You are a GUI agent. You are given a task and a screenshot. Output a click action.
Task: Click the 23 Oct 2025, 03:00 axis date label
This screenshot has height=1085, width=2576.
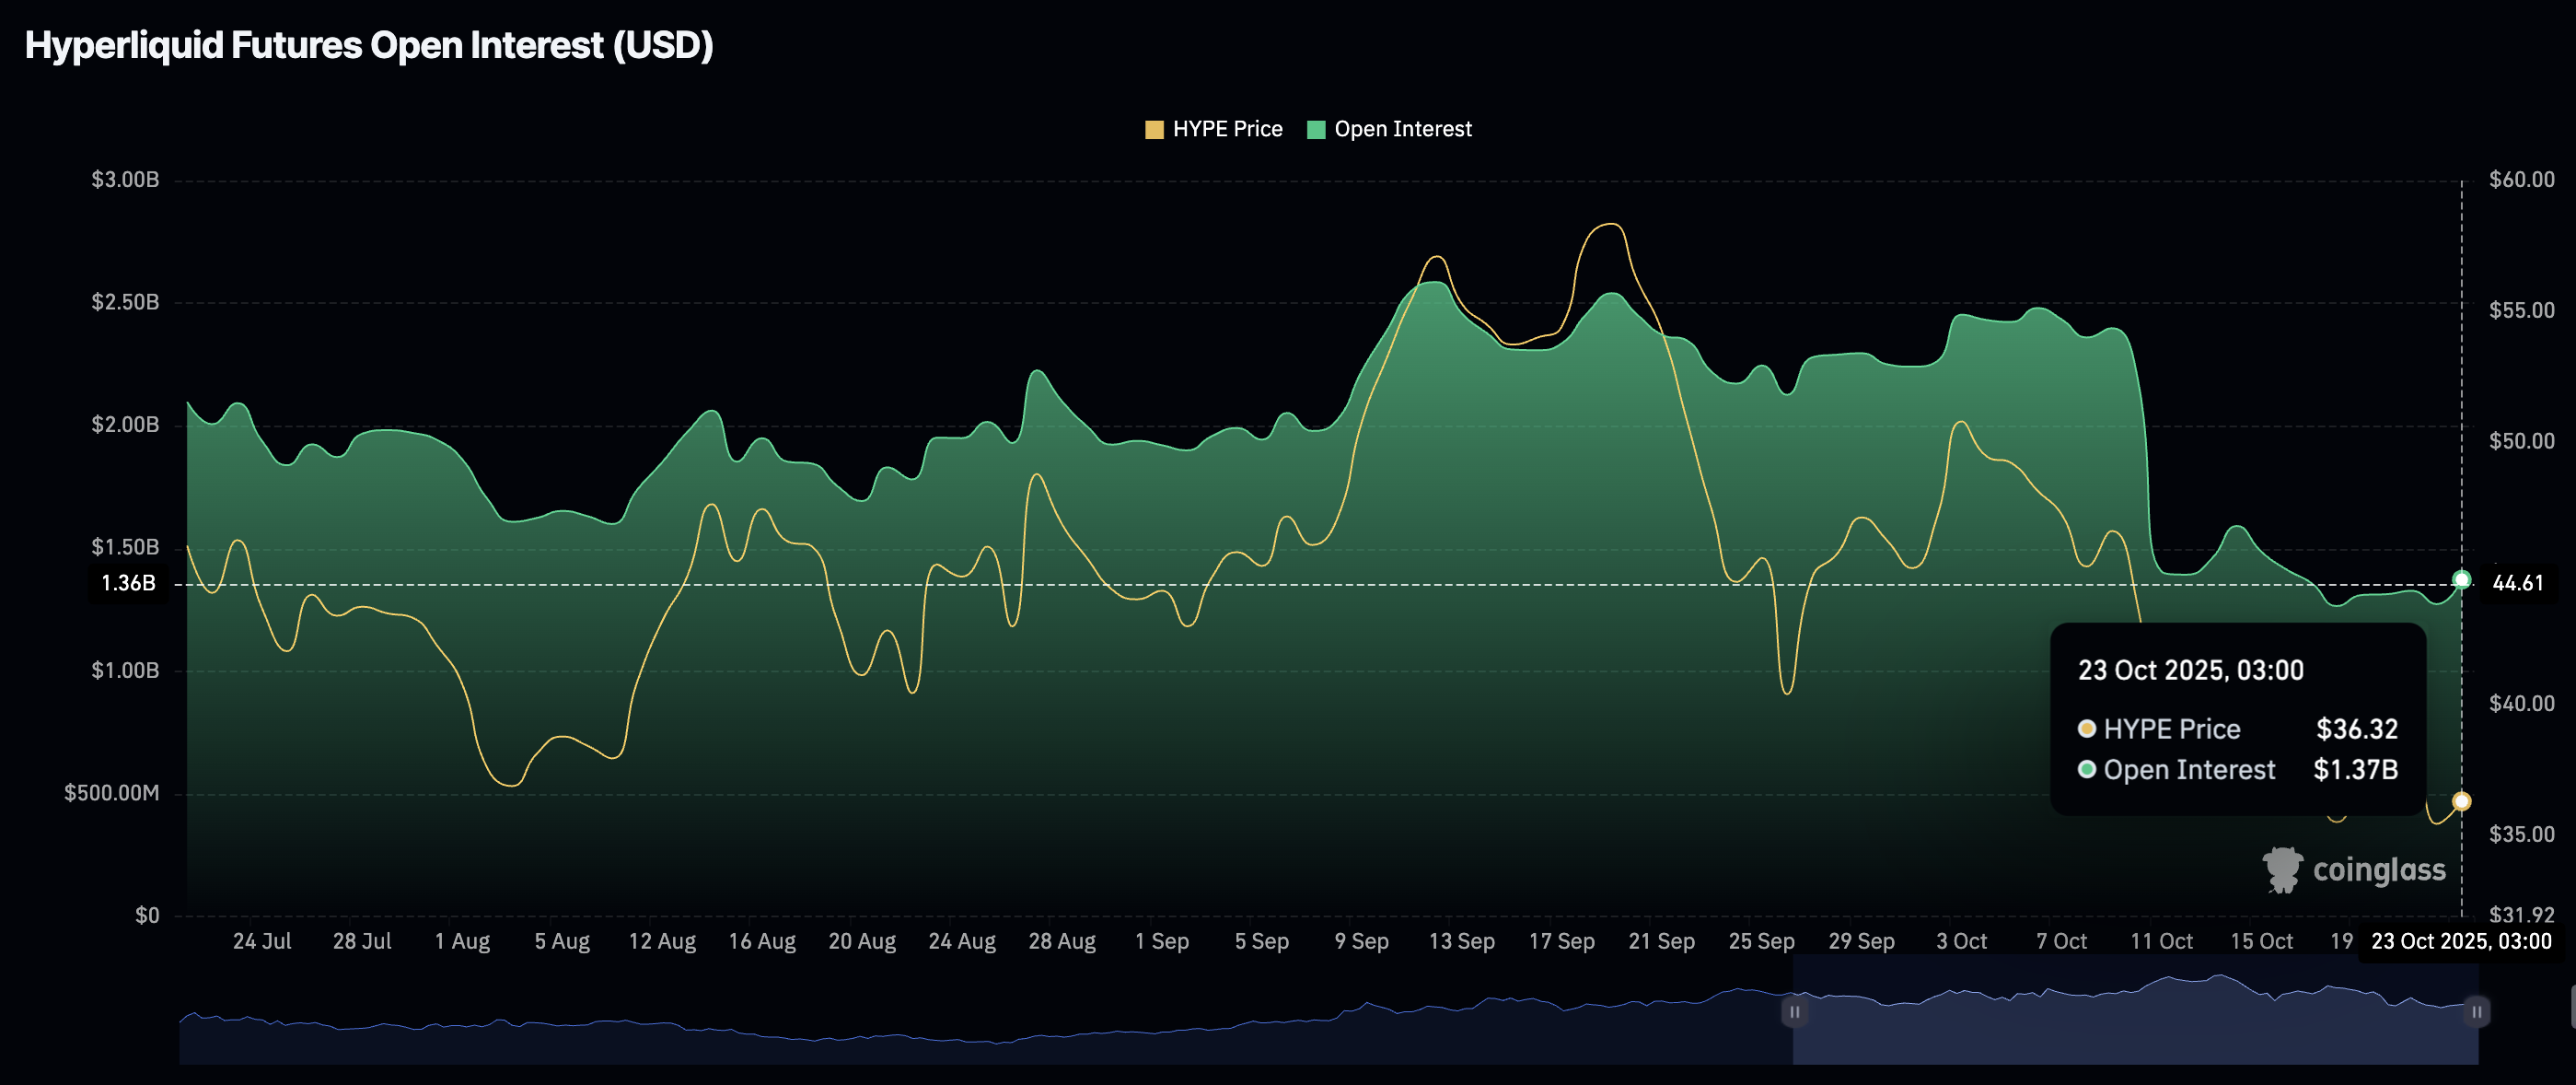coord(2461,942)
